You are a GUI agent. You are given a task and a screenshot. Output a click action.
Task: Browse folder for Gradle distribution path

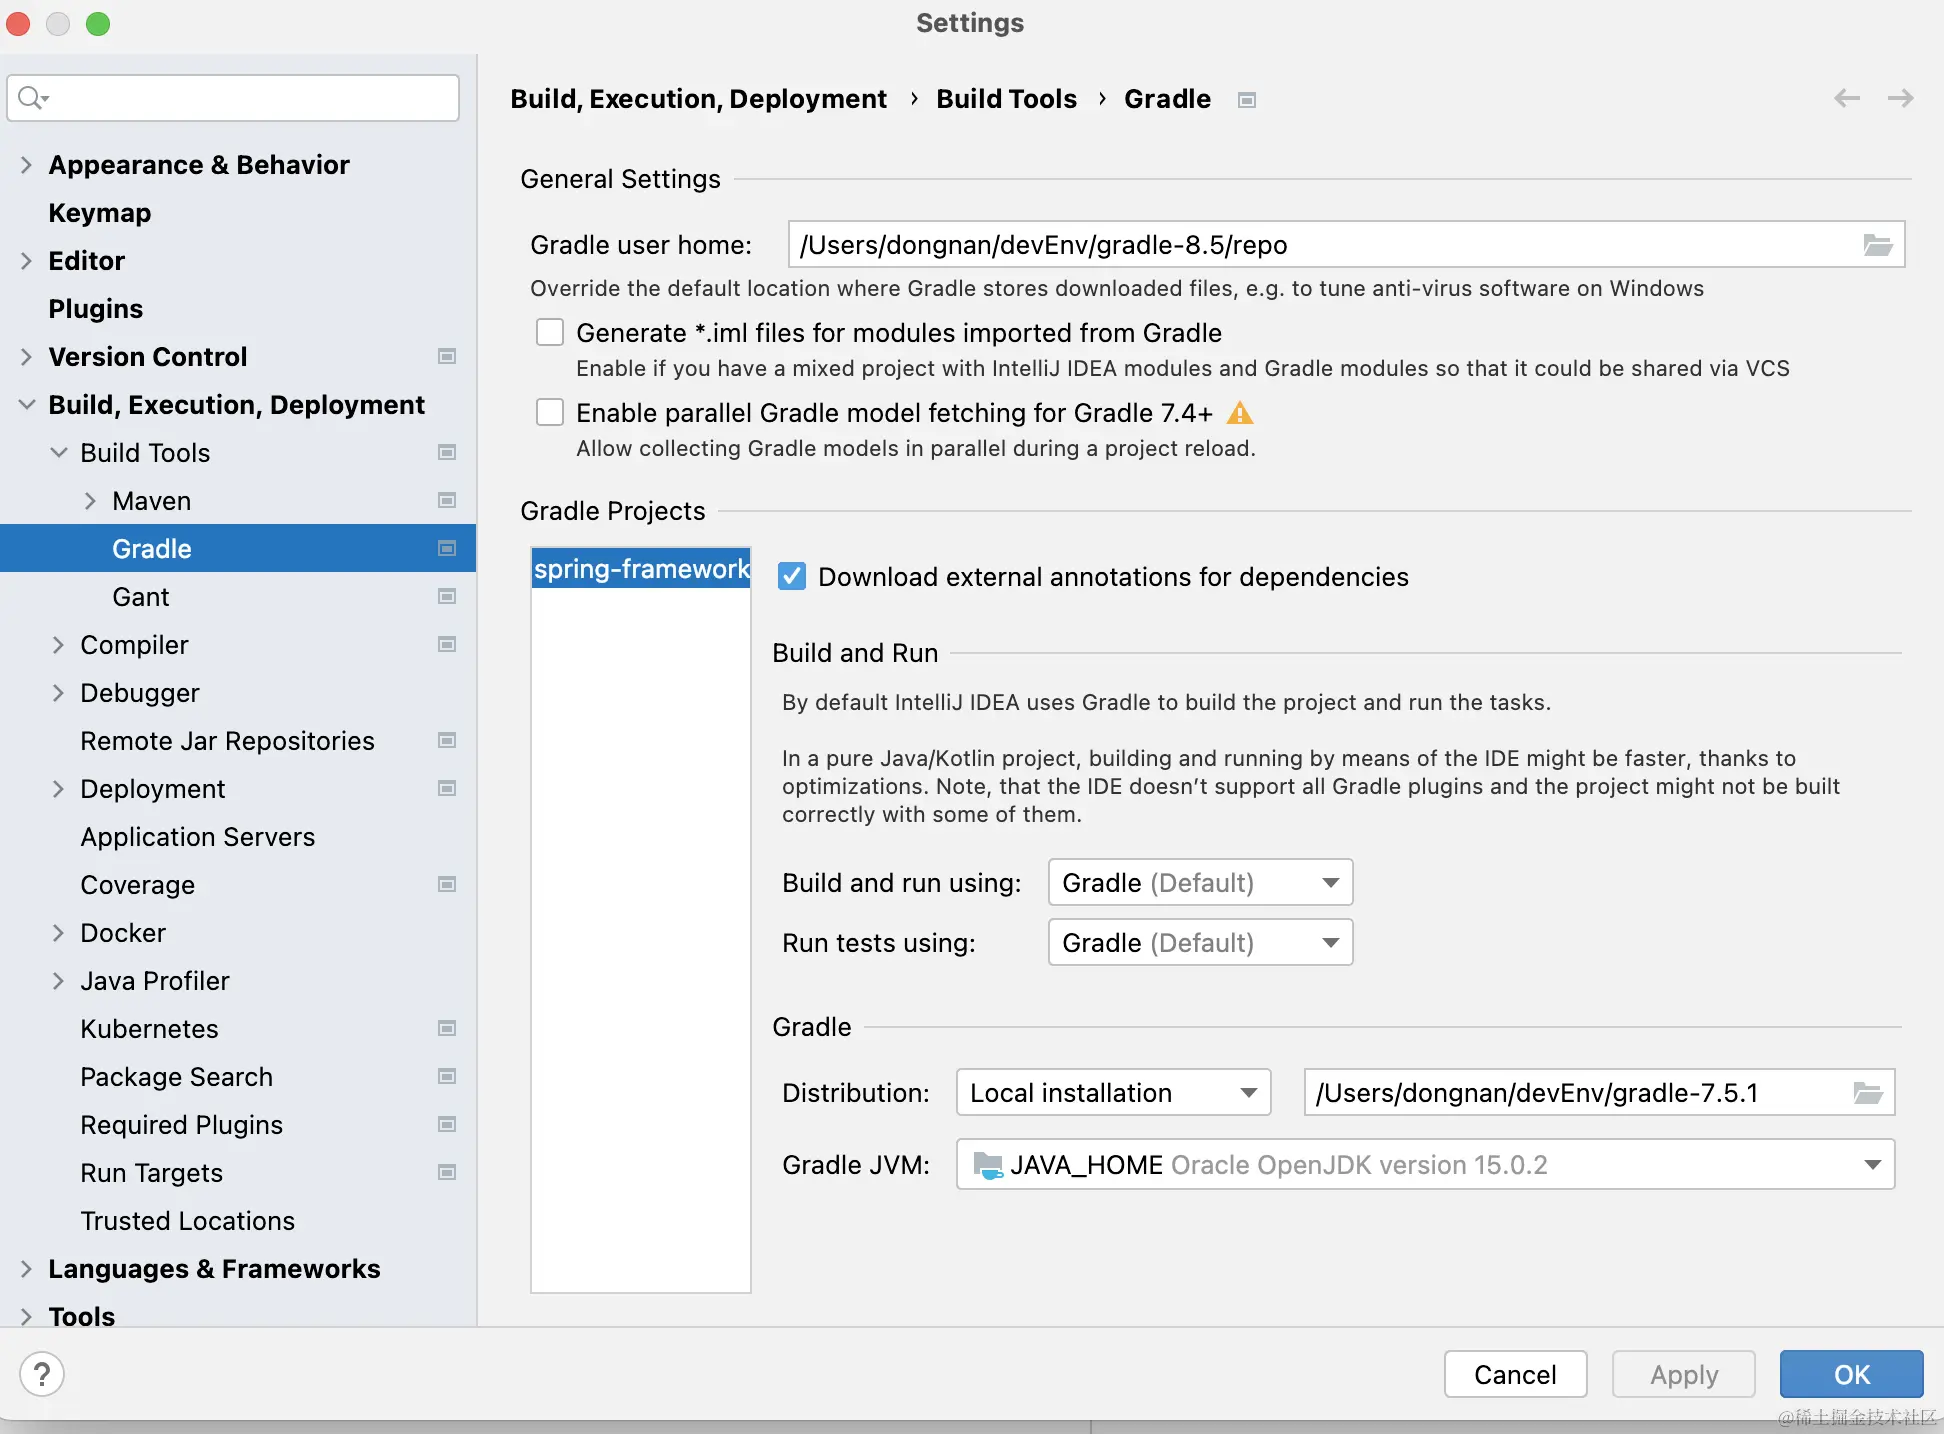coord(1867,1093)
